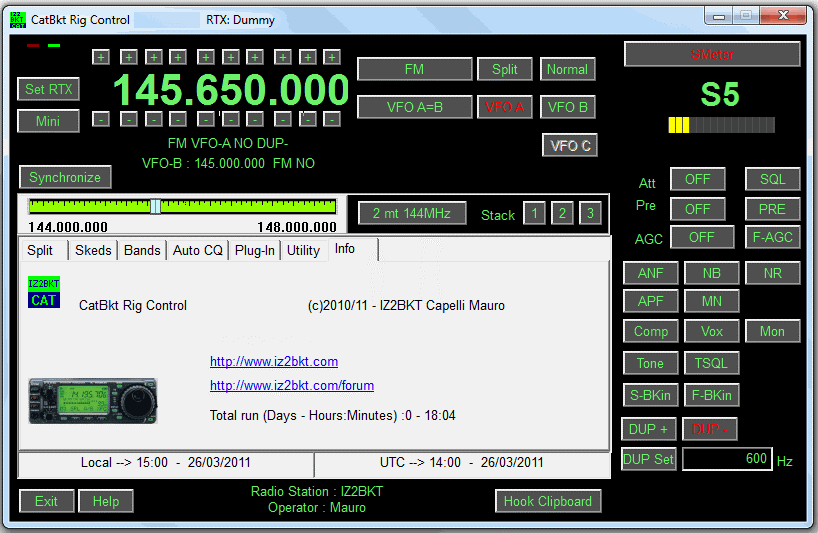Enable the Vox function
Viewport: 818px width, 533px height.
click(711, 331)
